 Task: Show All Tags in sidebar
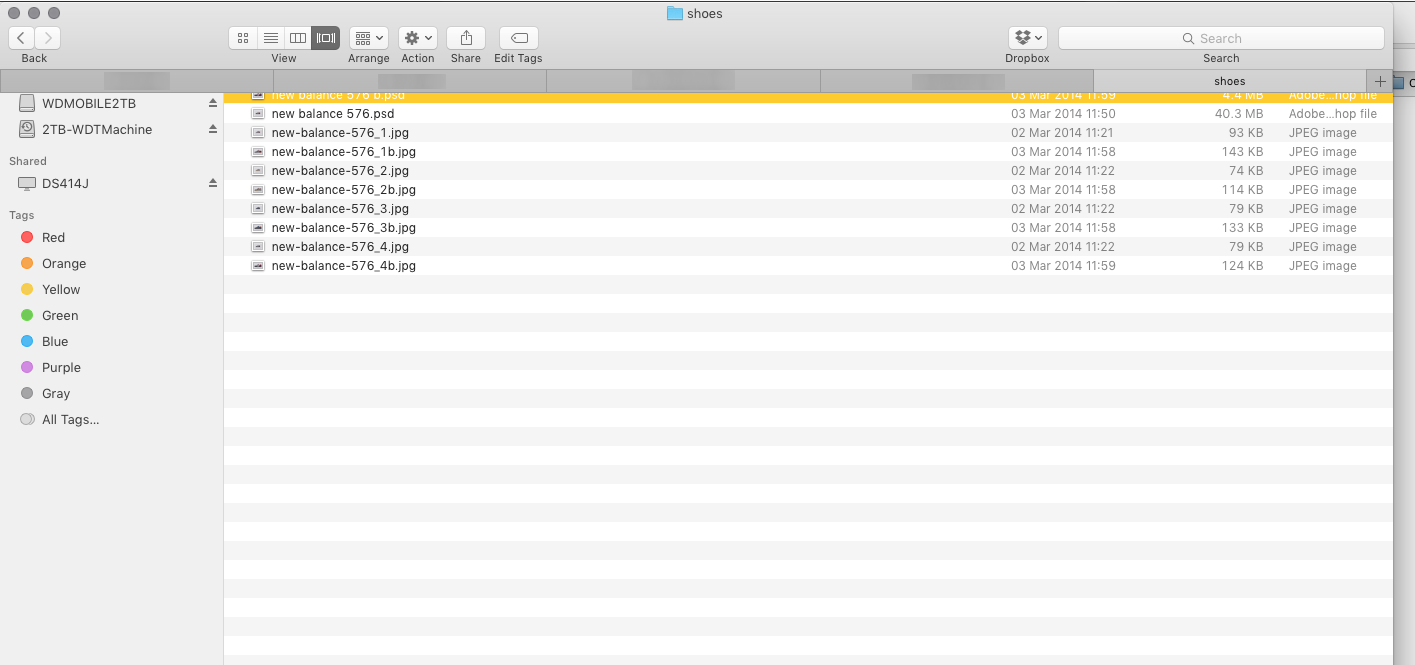coord(70,419)
